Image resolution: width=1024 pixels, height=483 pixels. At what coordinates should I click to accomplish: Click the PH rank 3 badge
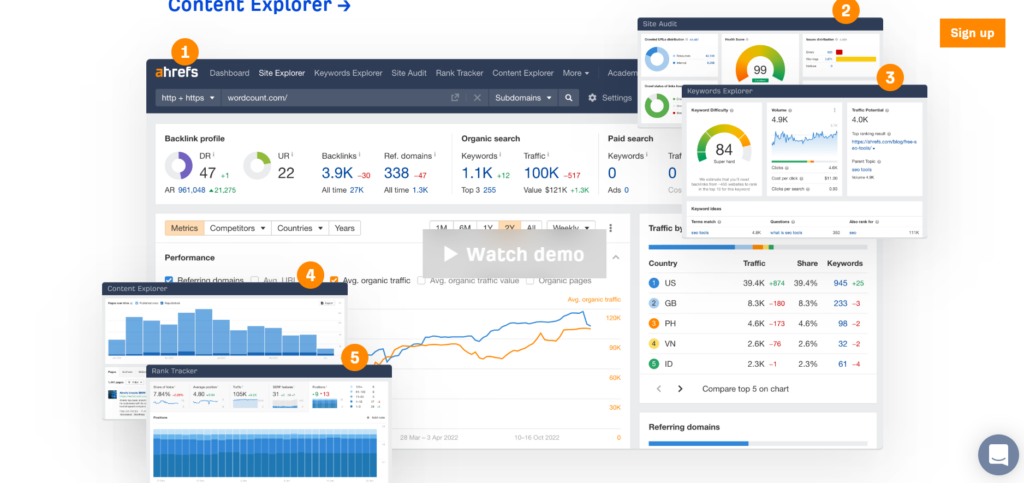[654, 323]
